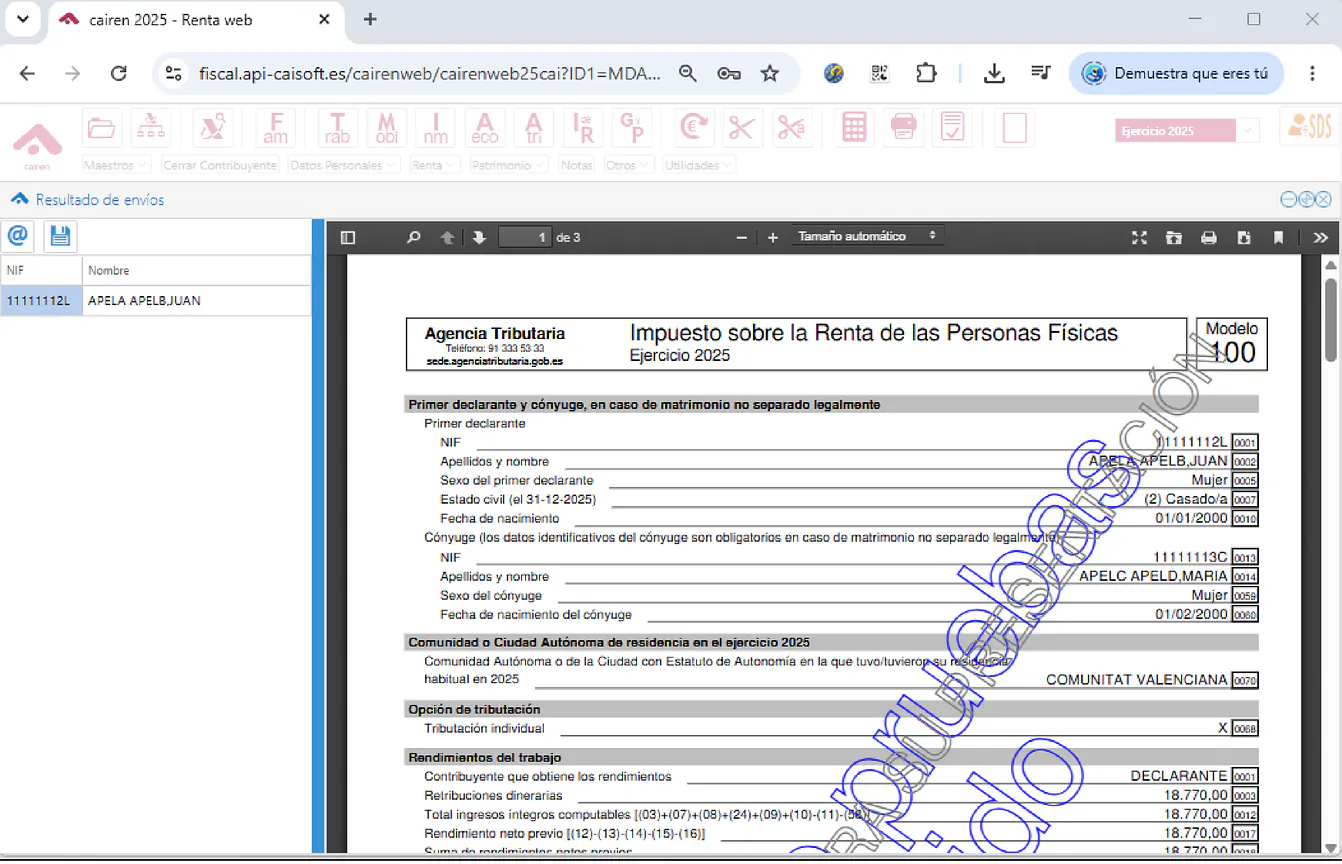
Task: Download the PDF document
Action: [x=1244, y=237]
